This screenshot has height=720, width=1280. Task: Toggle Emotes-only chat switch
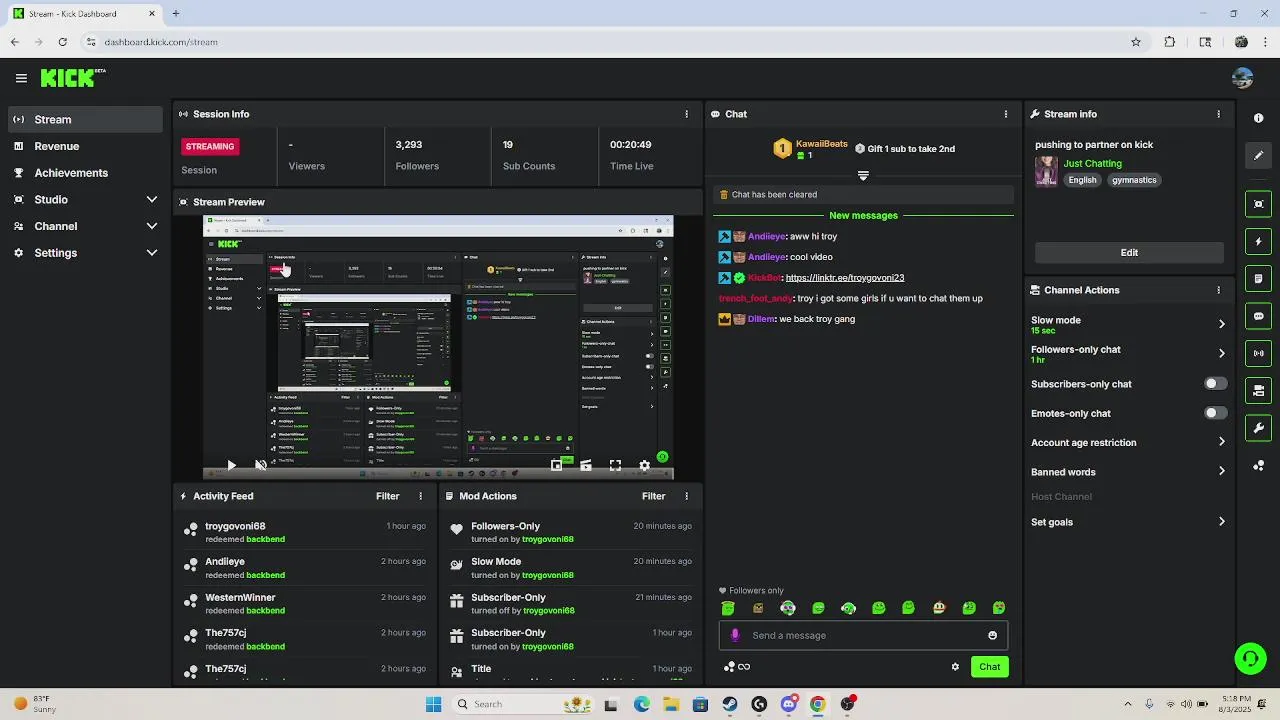[x=1215, y=413]
